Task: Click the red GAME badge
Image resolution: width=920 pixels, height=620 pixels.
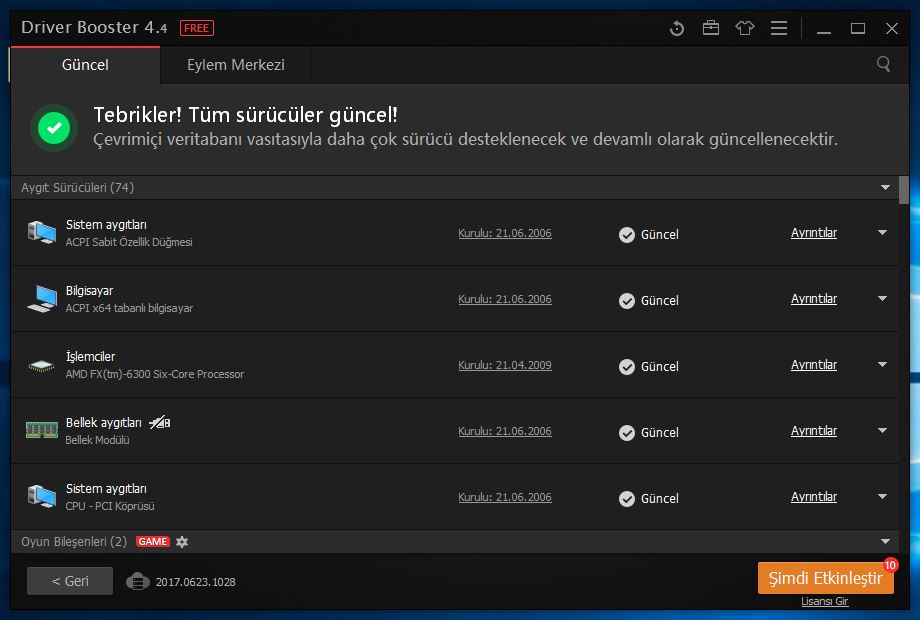Action: [x=153, y=541]
